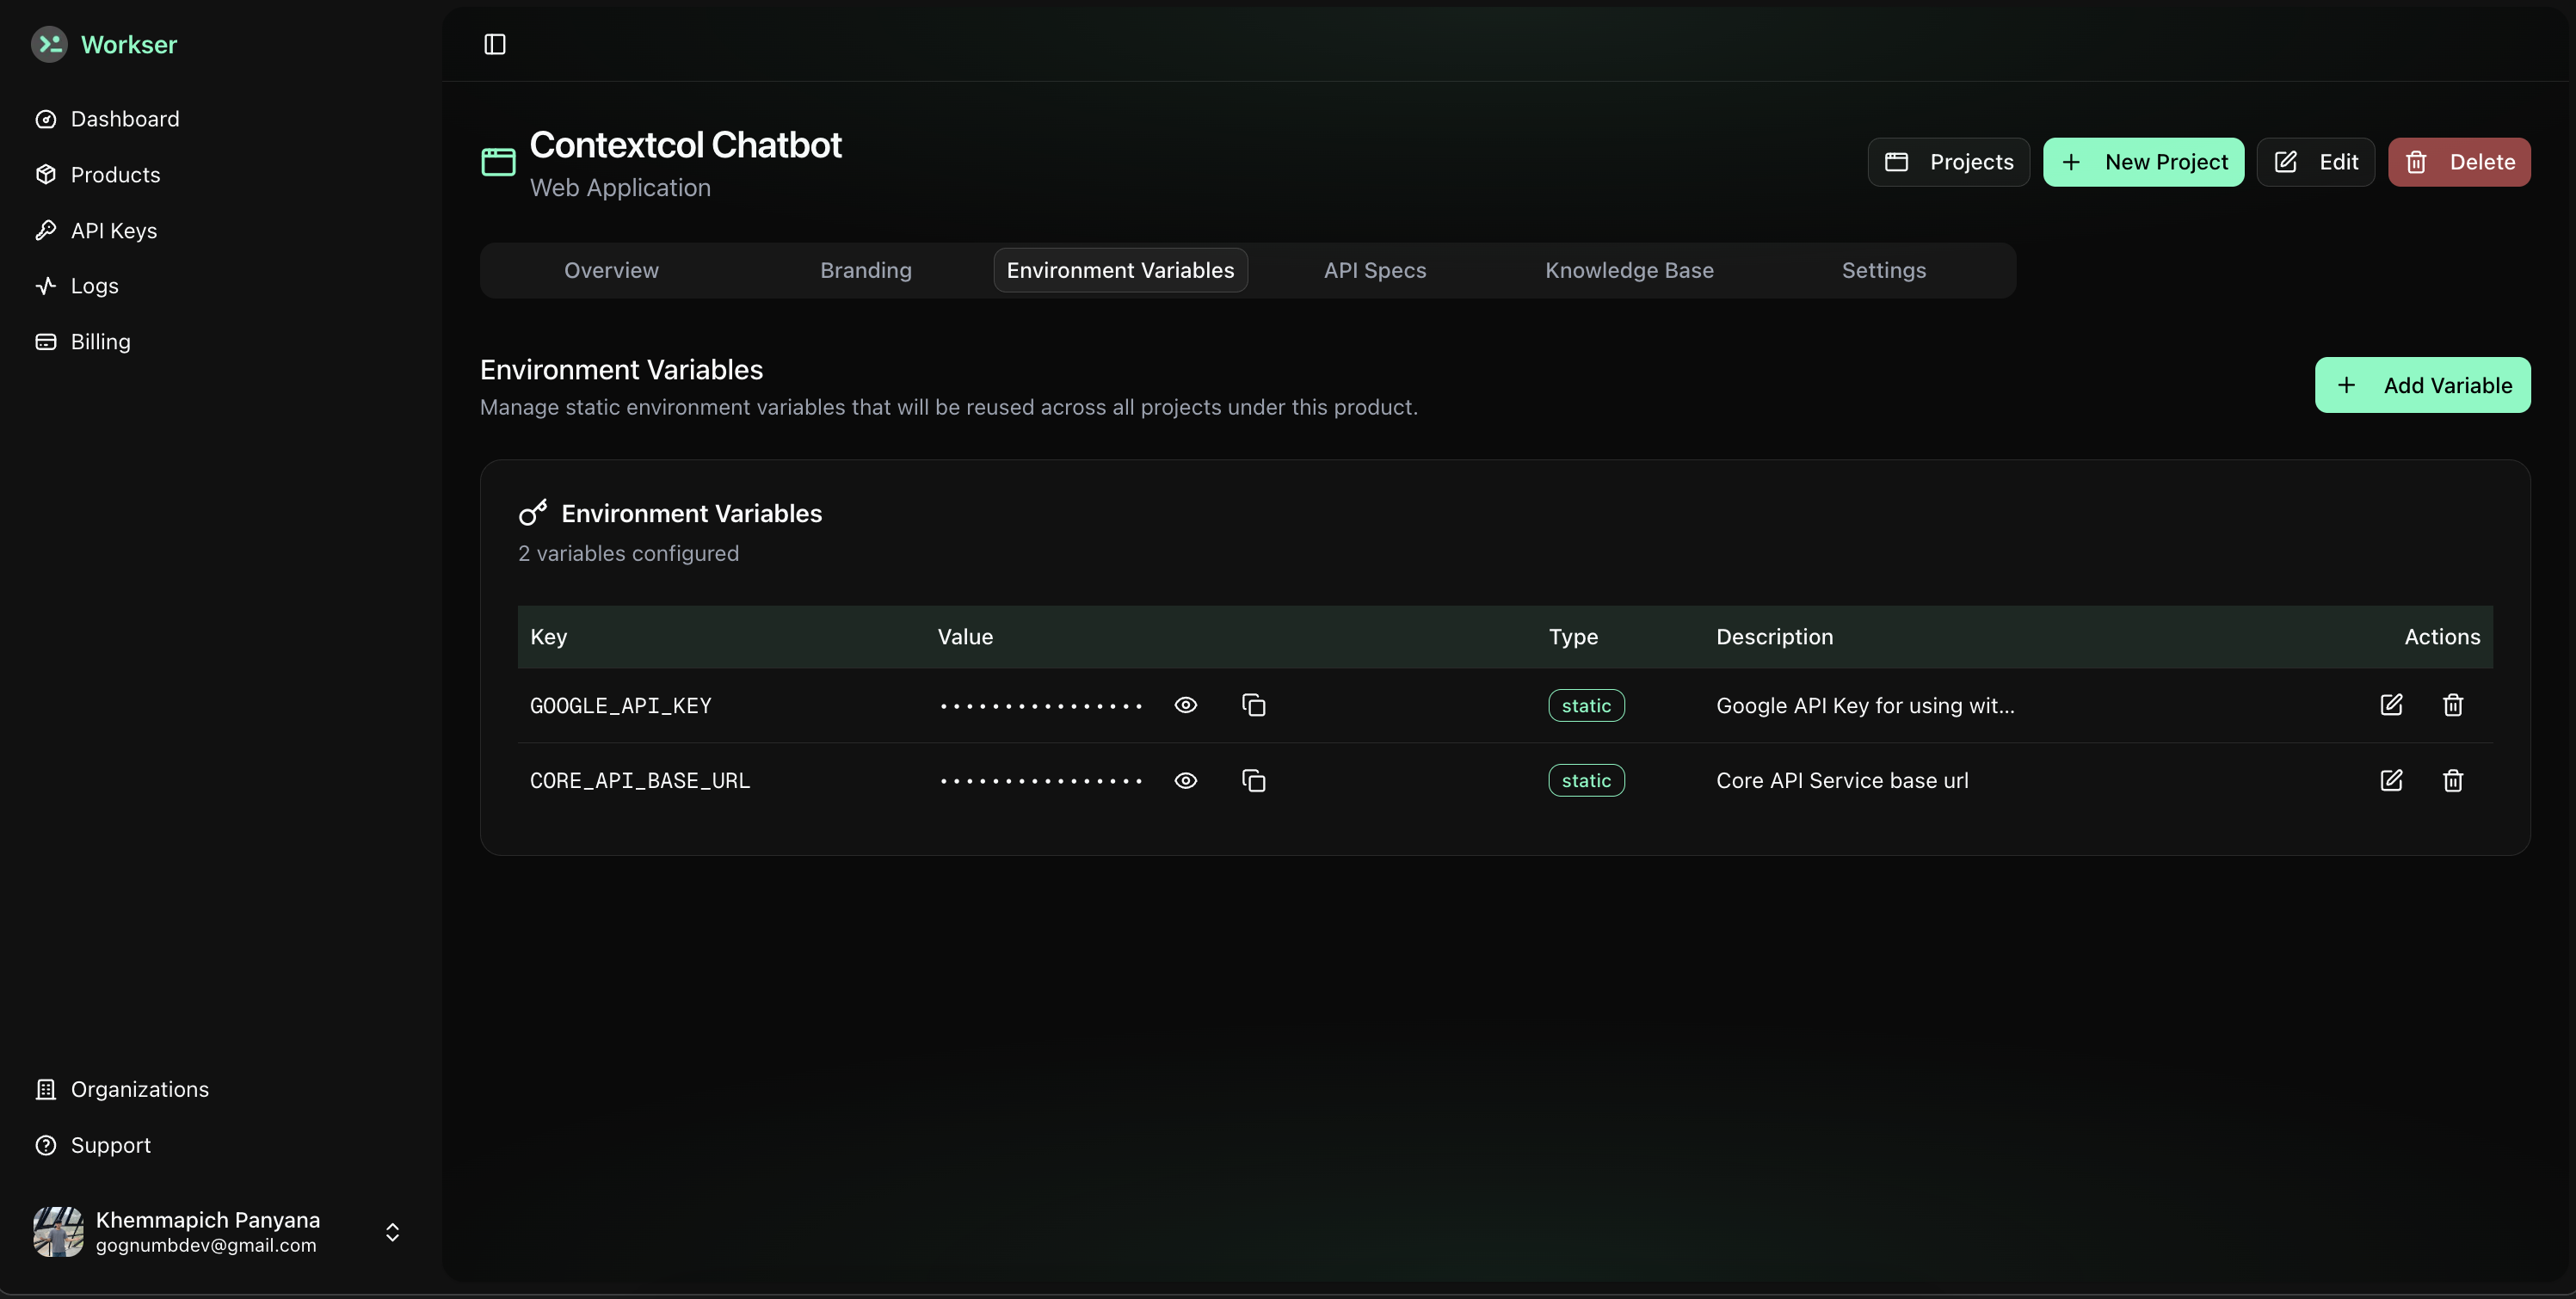
Task: Copy the CORE_API_BASE_URL value
Action: (x=1253, y=780)
